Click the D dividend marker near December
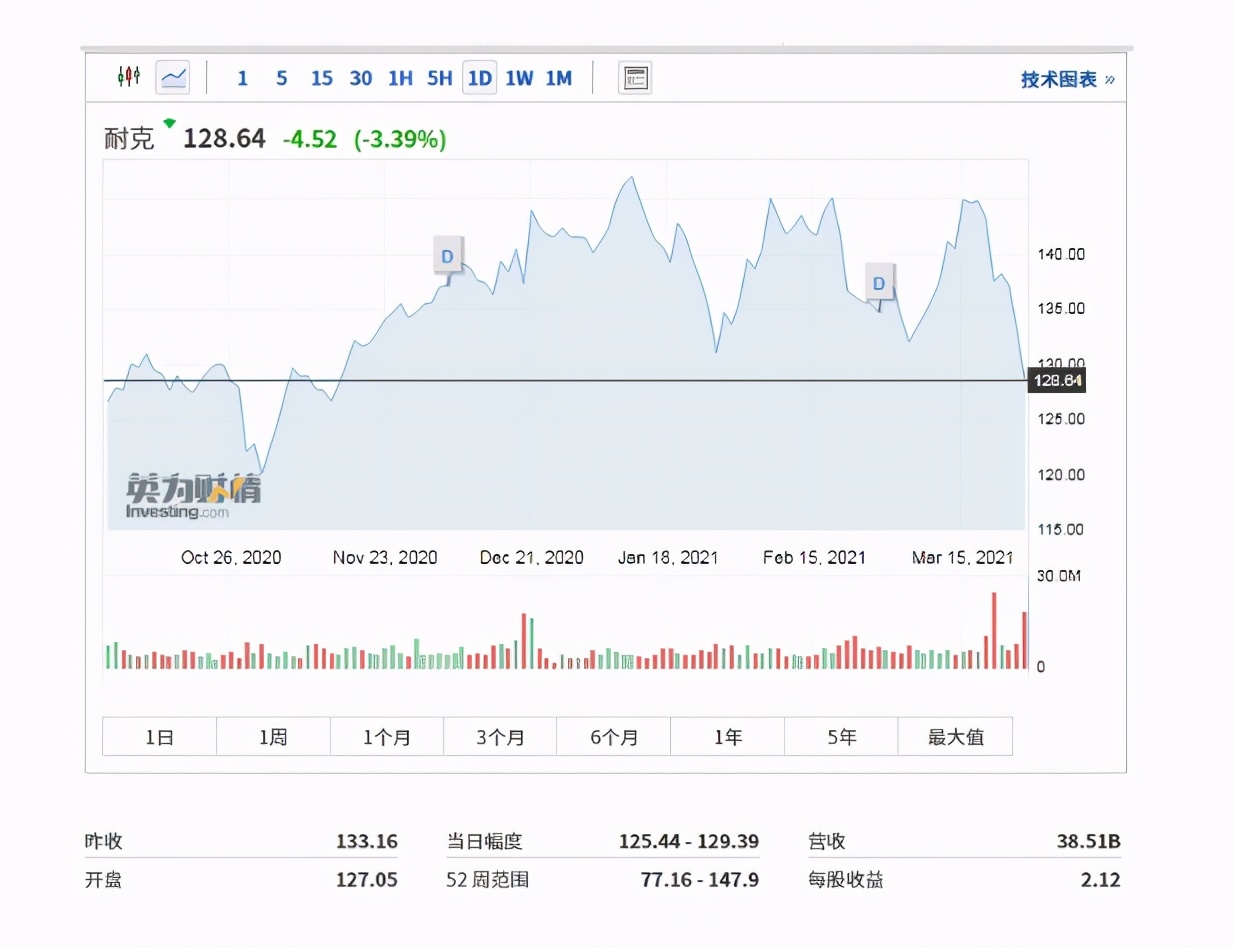This screenshot has height=948, width=1234. point(447,256)
